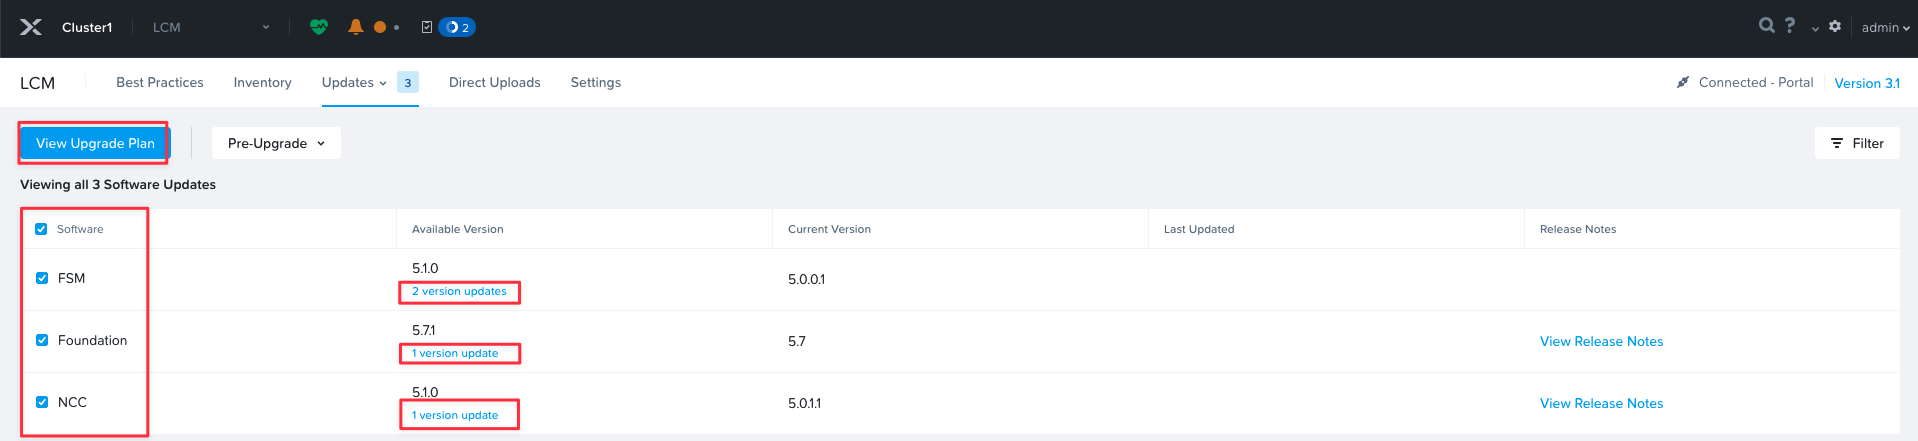Expand the Pre-Upgrade dropdown
The width and height of the screenshot is (1918, 441).
coord(276,143)
